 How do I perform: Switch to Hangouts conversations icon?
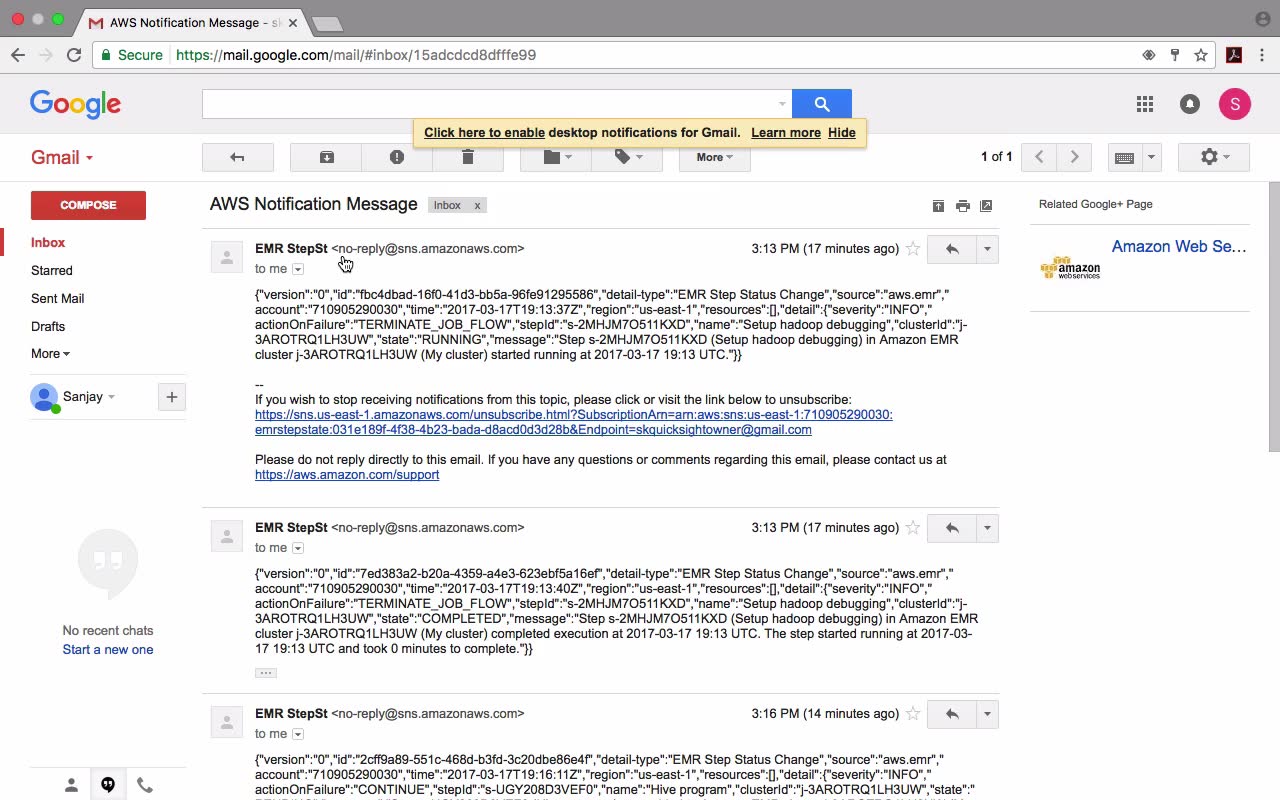108,786
